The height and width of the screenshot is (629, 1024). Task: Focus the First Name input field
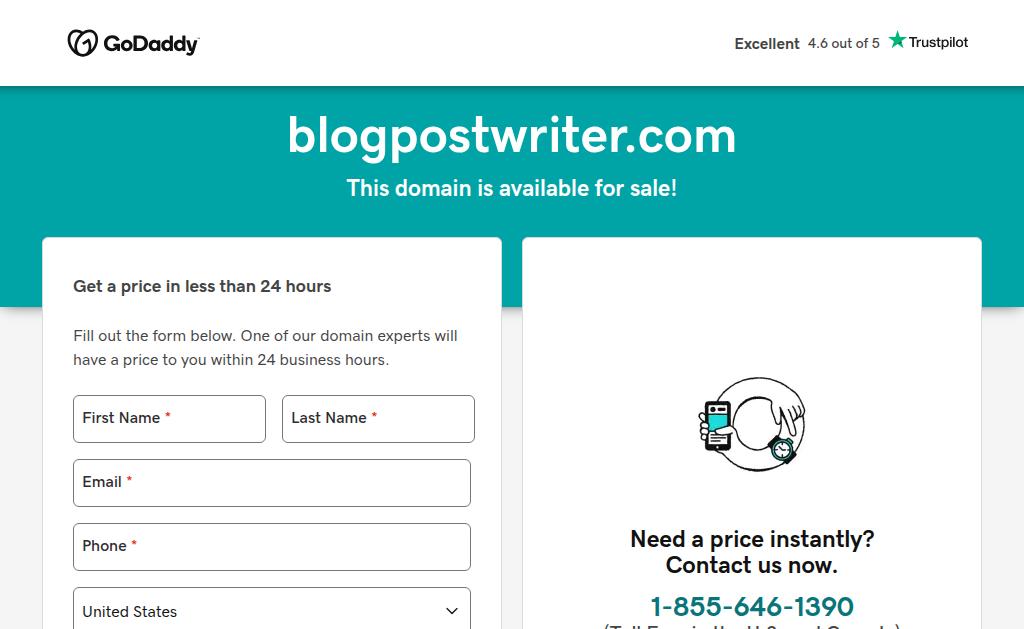pos(169,419)
